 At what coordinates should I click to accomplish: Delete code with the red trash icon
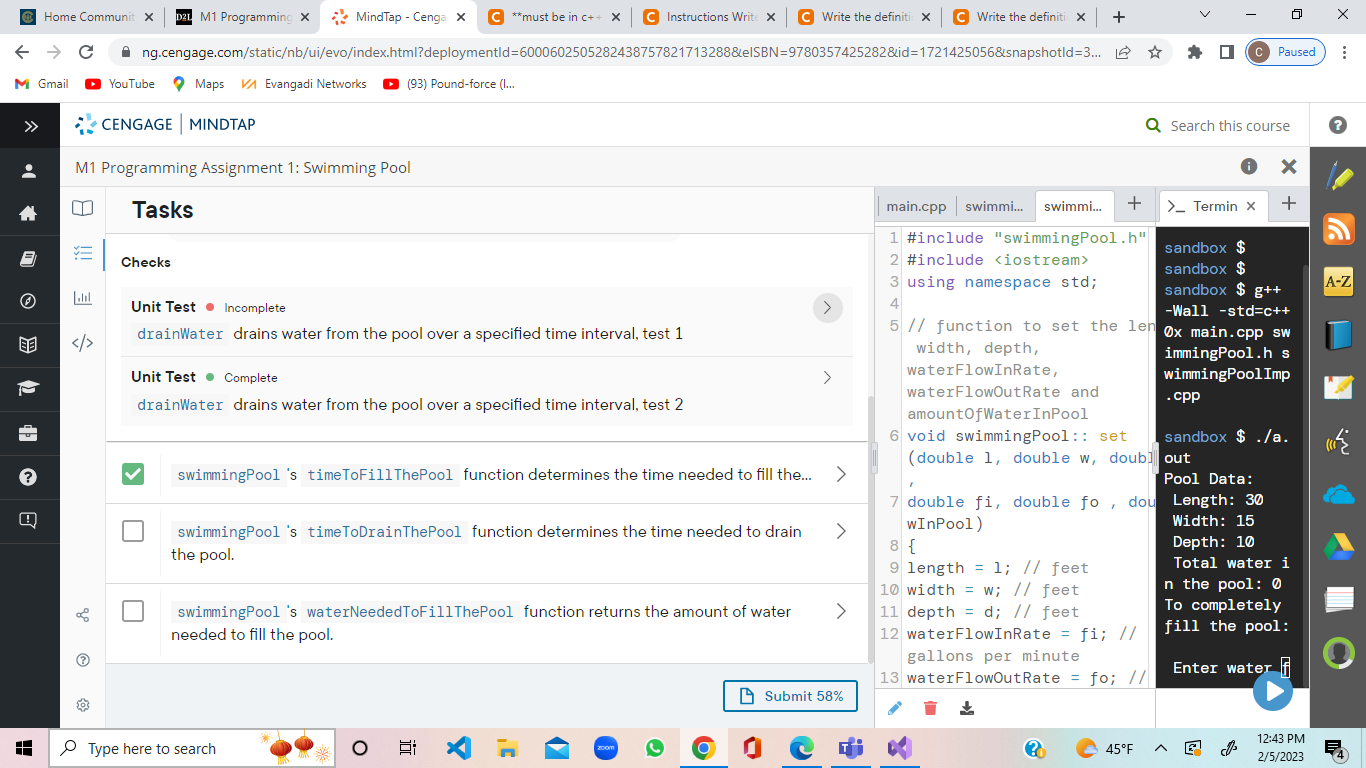(x=930, y=707)
